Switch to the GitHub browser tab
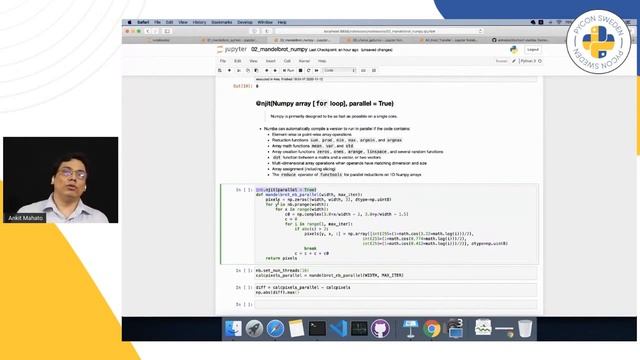This screenshot has width=640, height=360. pyautogui.click(x=521, y=40)
